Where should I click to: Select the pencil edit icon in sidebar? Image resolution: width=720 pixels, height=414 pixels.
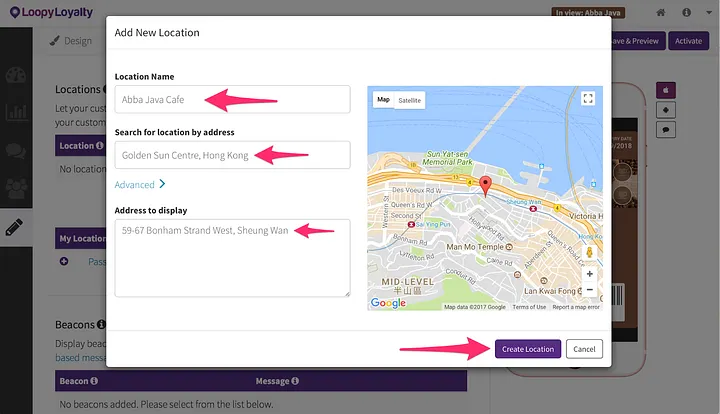[14, 227]
